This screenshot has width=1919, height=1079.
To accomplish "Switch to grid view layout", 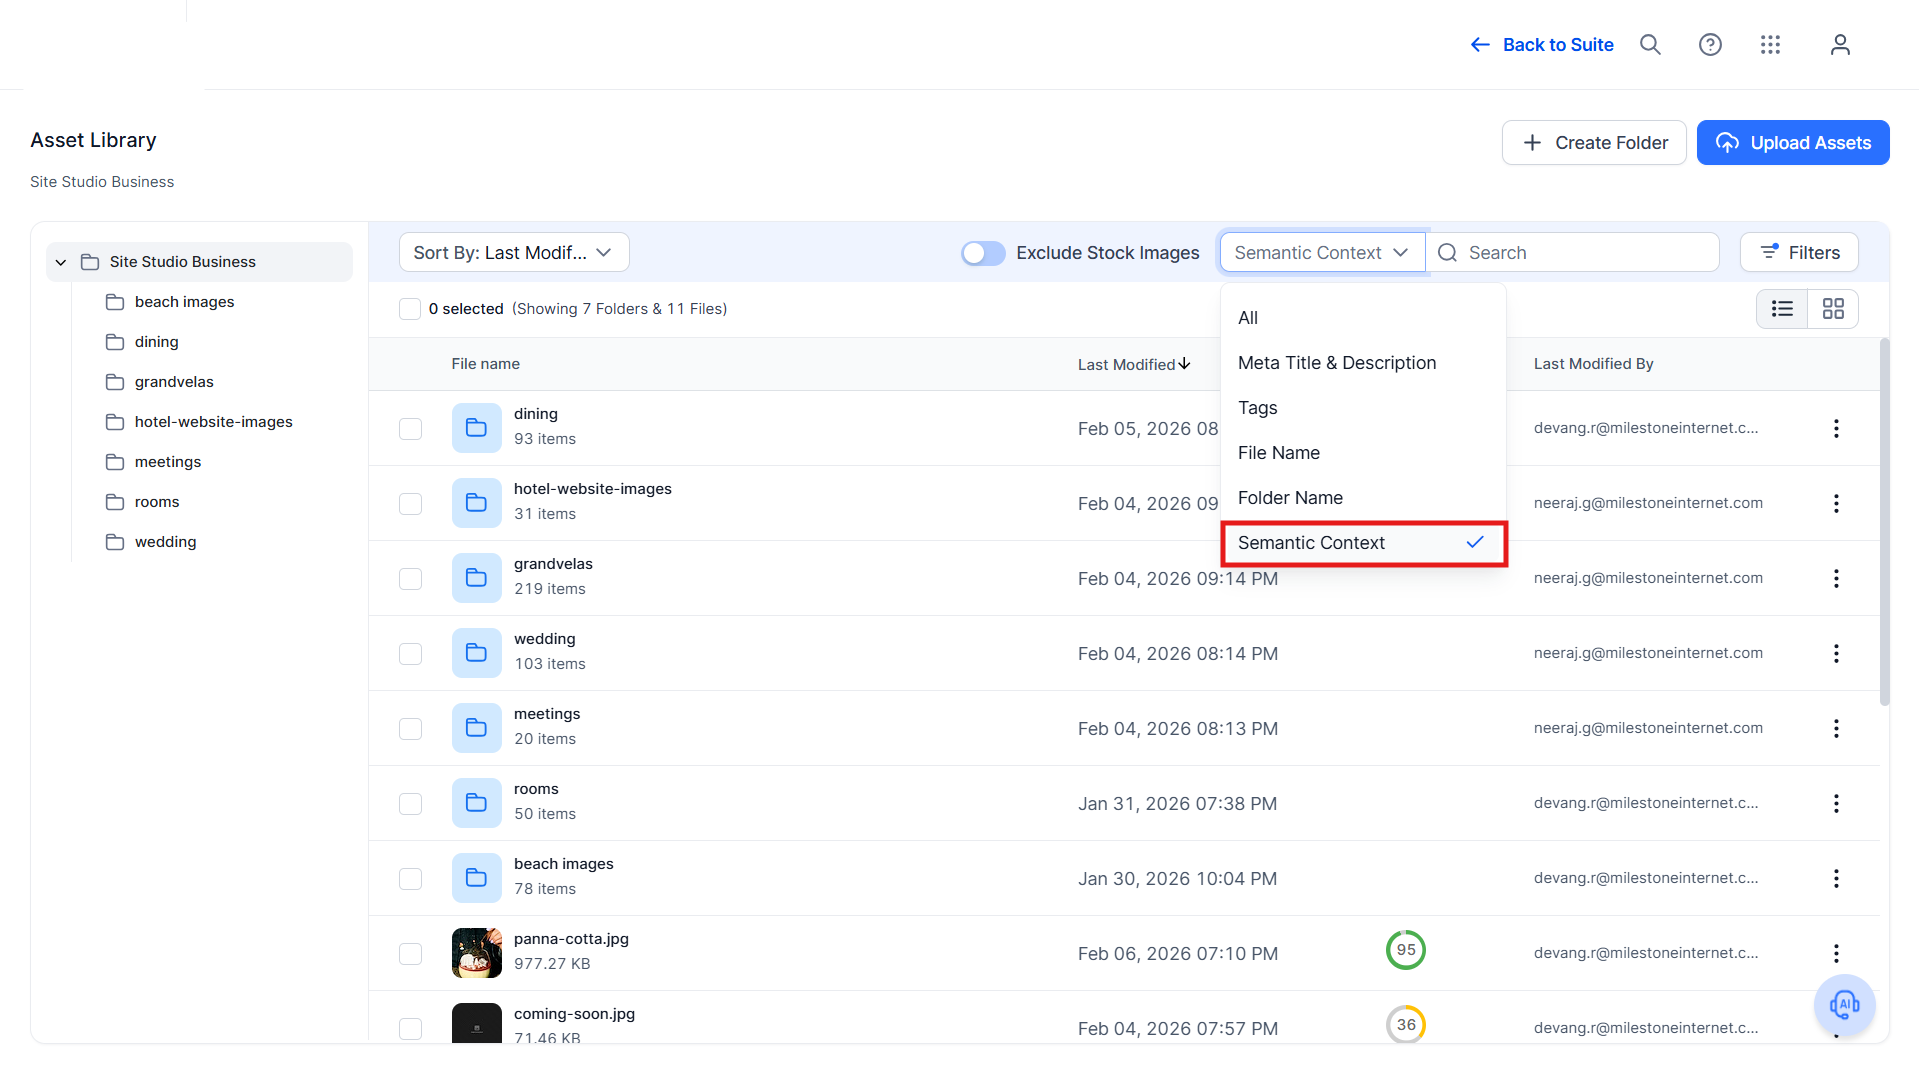I will point(1833,309).
